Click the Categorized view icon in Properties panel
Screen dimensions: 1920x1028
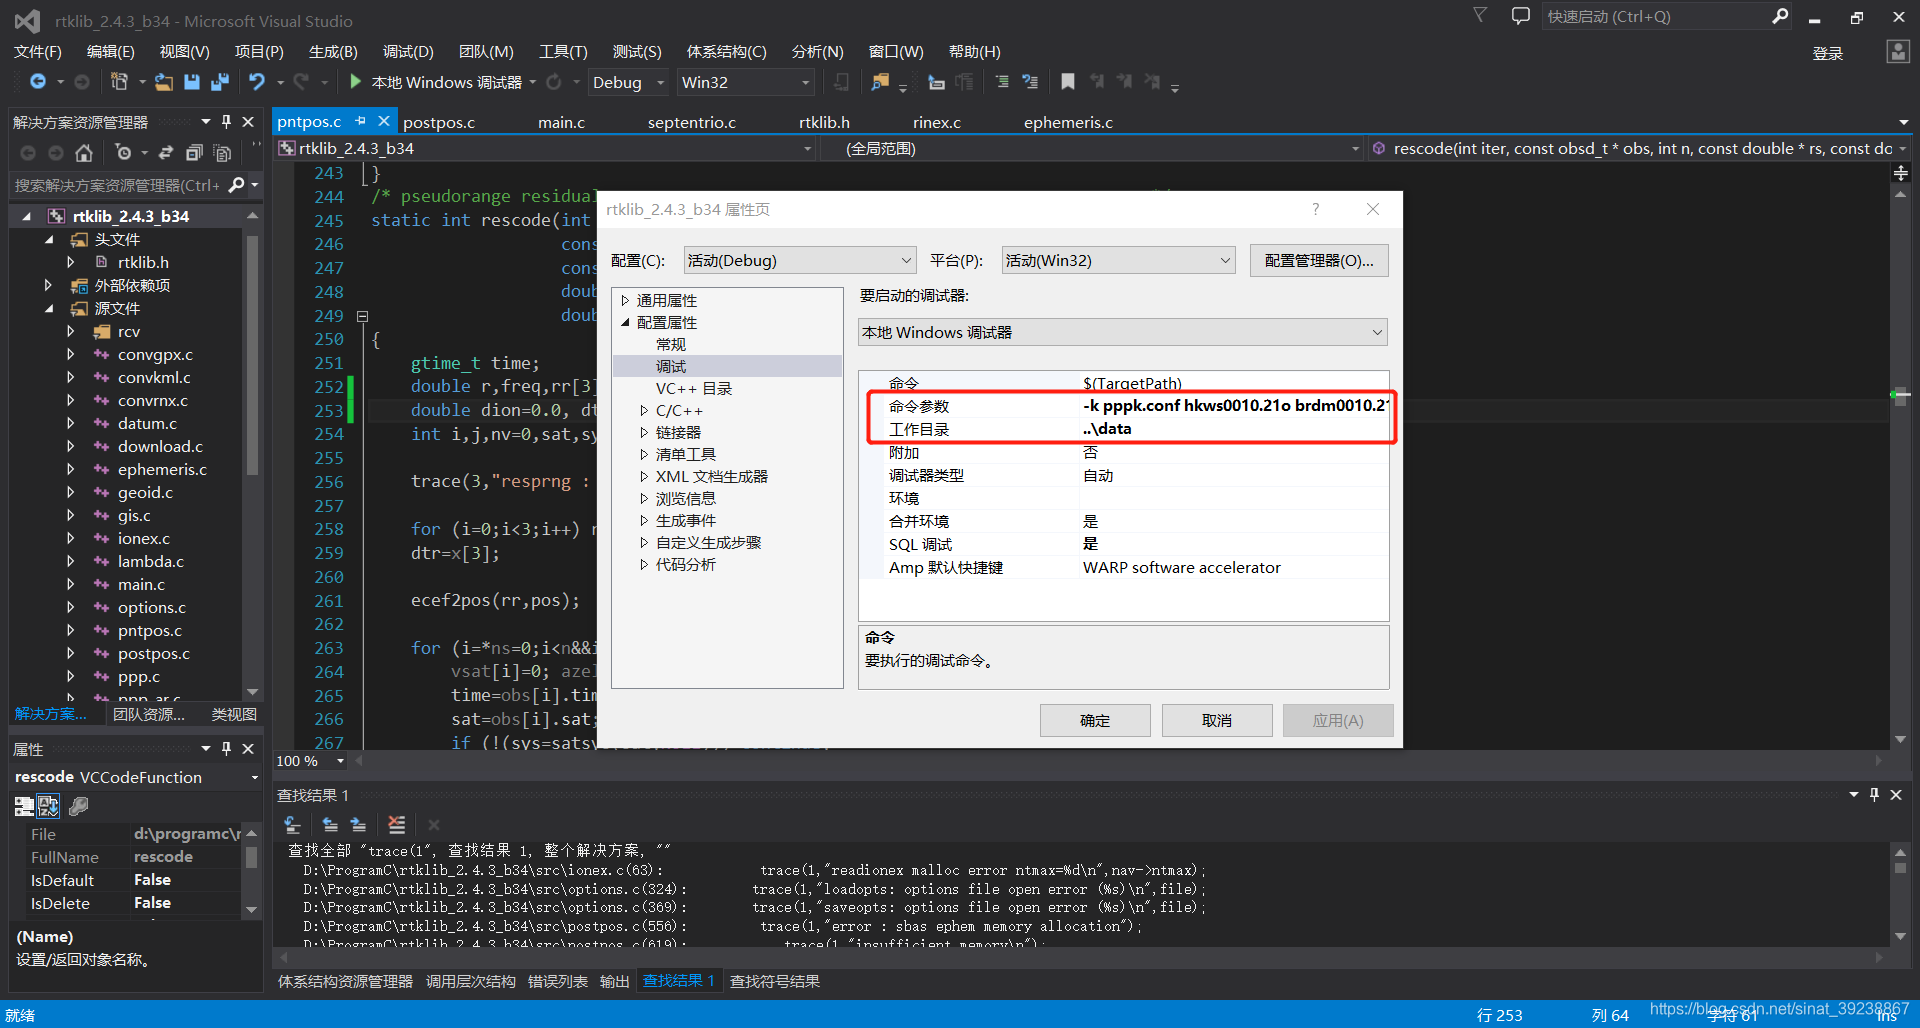coord(24,806)
